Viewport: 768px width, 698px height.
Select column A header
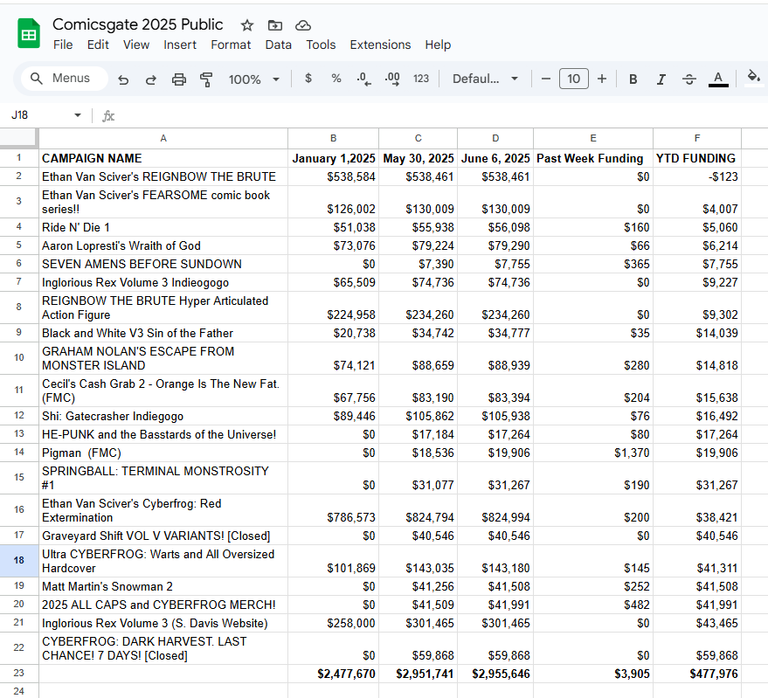pyautogui.click(x=163, y=138)
